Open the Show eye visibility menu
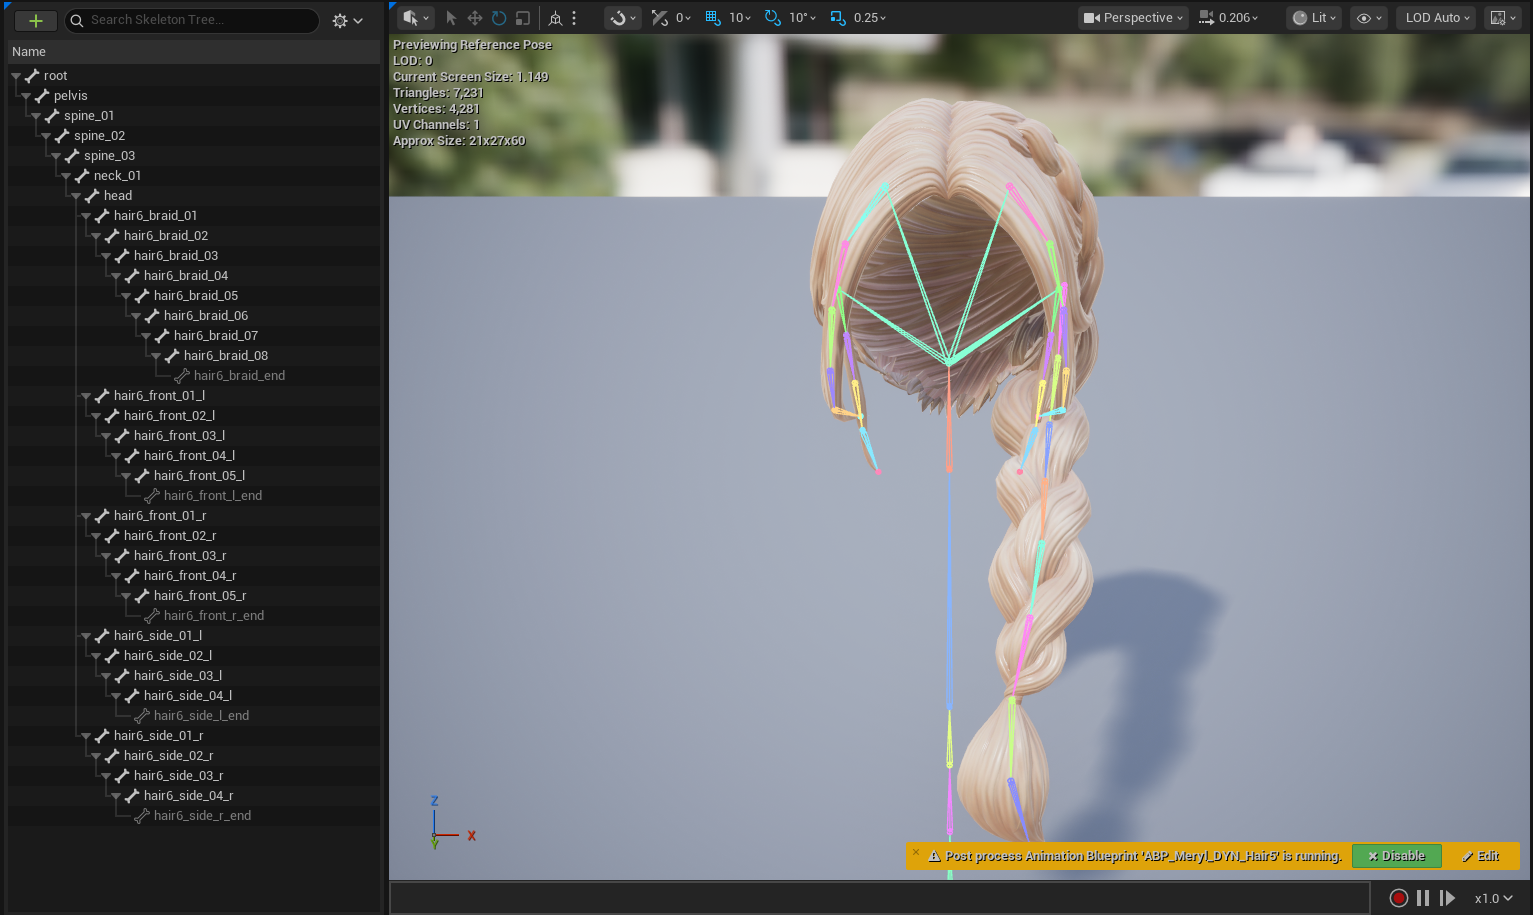The image size is (1533, 915). coord(1369,18)
